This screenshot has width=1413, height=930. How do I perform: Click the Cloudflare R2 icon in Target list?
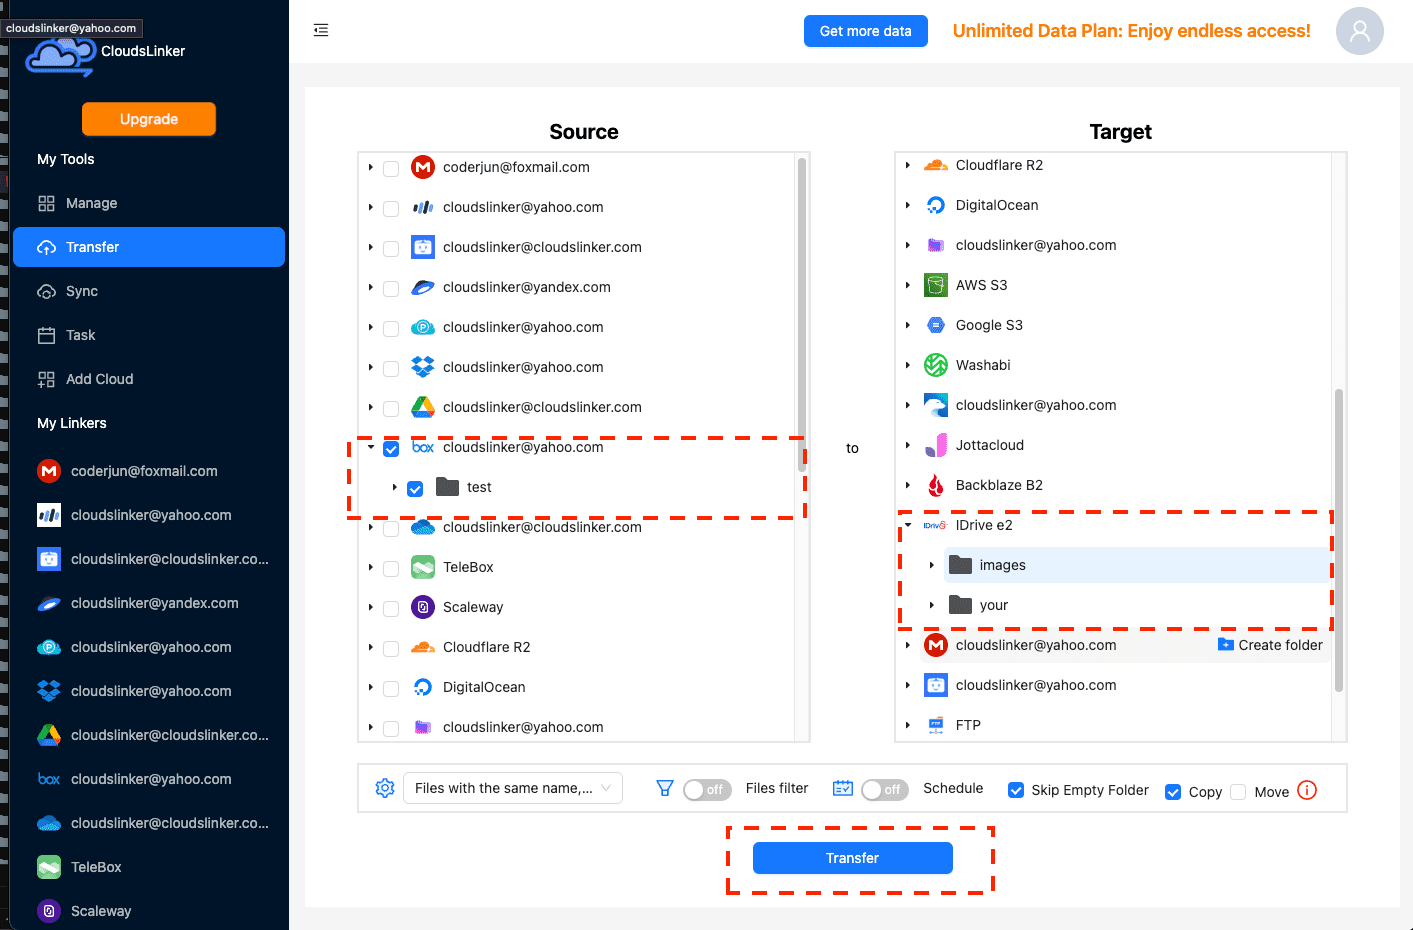click(936, 165)
